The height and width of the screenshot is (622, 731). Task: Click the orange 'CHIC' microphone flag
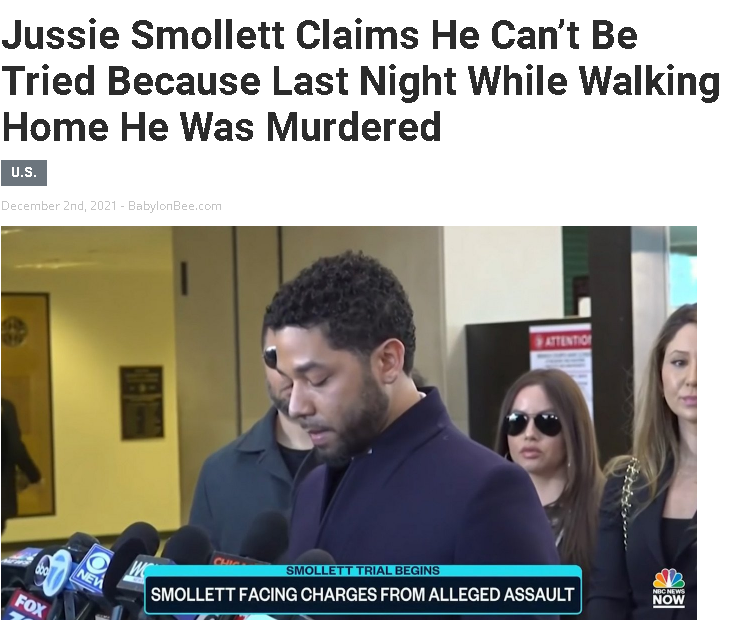(x=233, y=560)
